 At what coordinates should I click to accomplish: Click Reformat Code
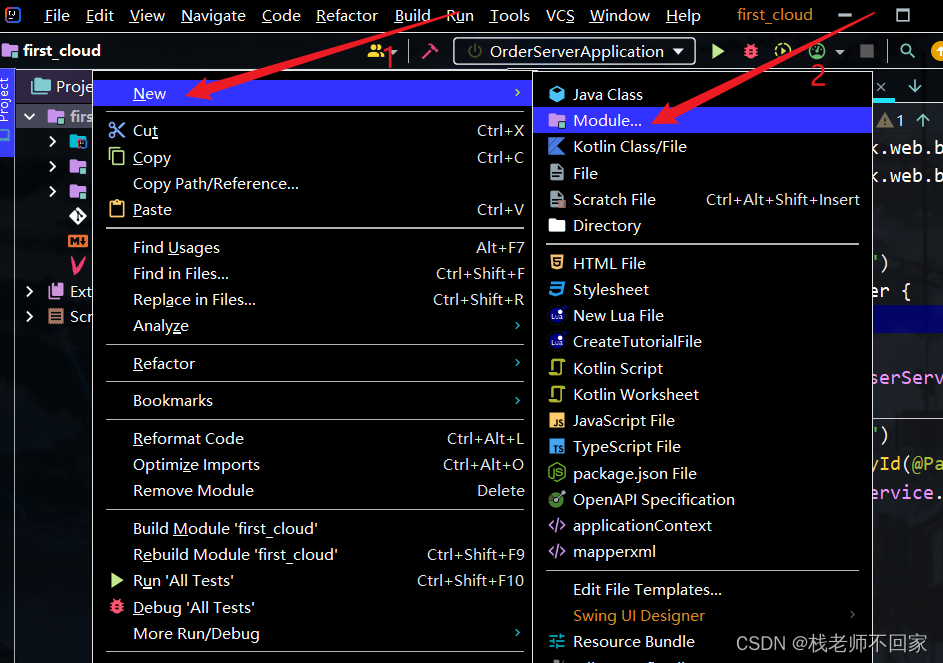(313, 439)
